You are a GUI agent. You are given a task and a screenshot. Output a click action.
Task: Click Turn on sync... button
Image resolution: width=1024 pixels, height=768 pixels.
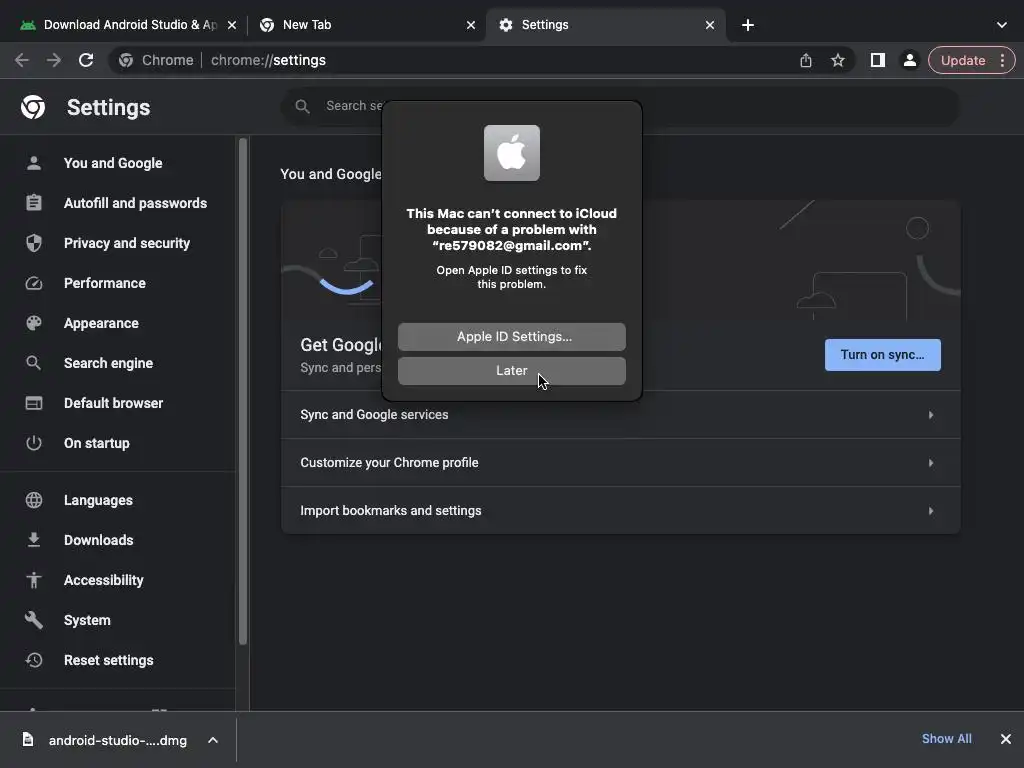(882, 355)
